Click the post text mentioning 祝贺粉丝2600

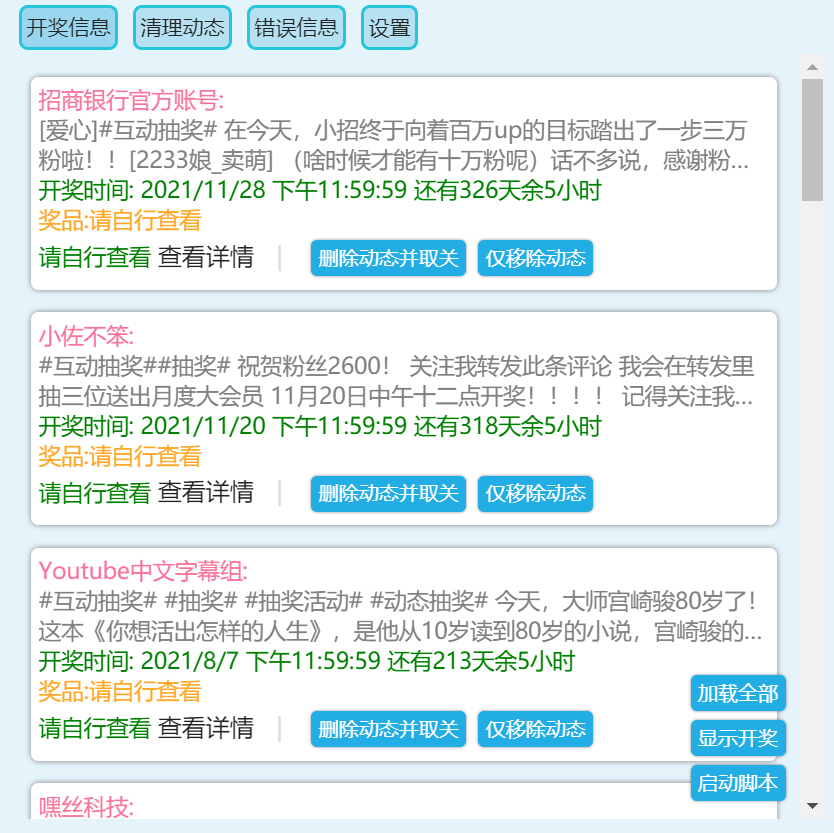(396, 381)
